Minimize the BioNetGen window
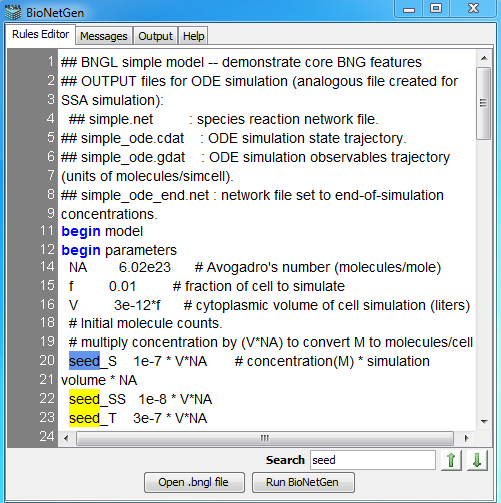Image resolution: width=501 pixels, height=503 pixels. tap(409, 8)
